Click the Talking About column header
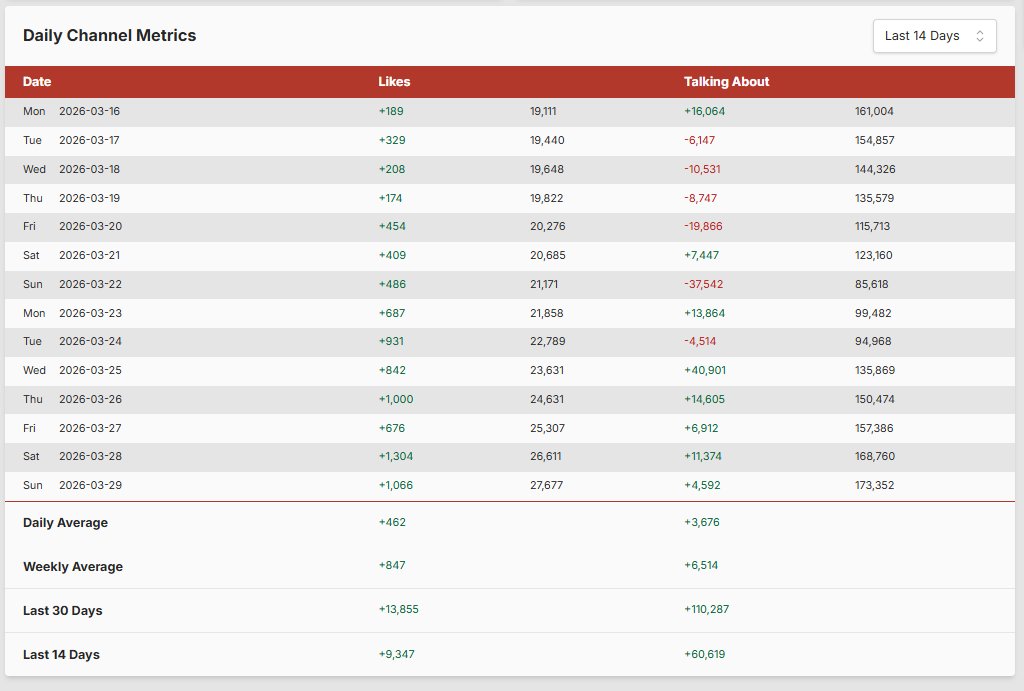The height and width of the screenshot is (691, 1024). pyautogui.click(x=726, y=82)
